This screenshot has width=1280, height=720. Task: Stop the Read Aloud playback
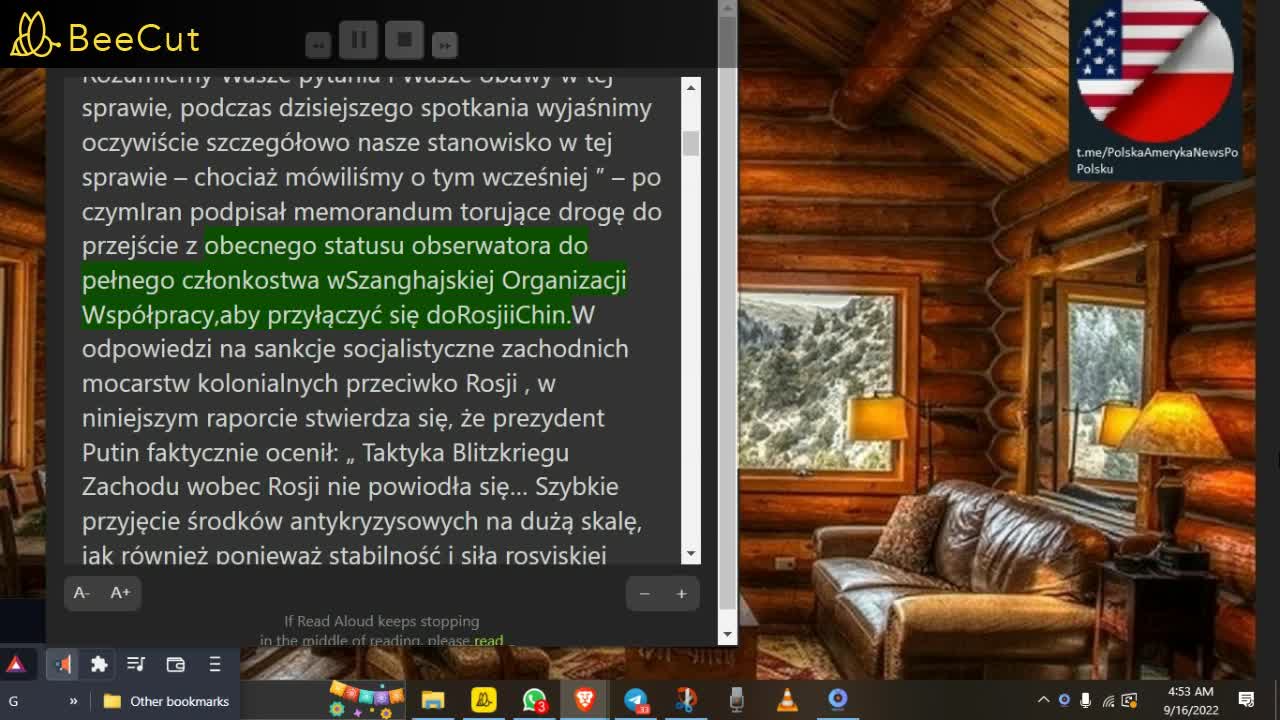[405, 40]
